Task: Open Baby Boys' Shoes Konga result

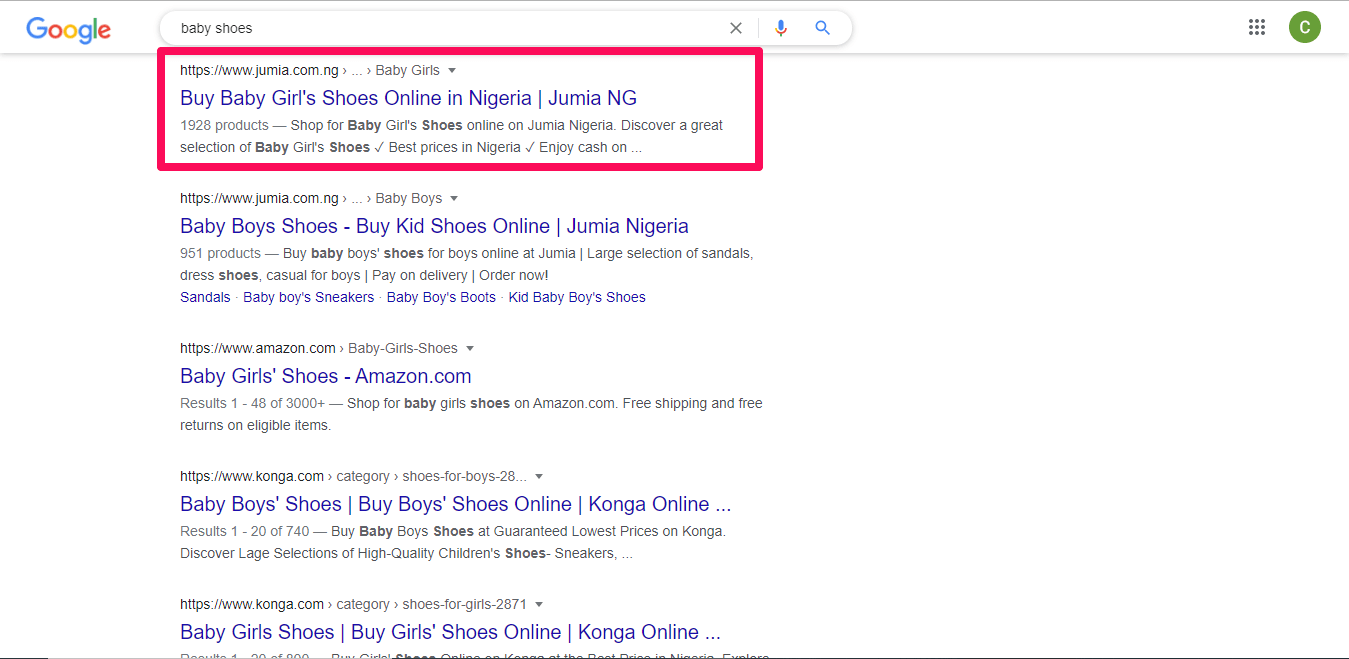Action: click(455, 504)
